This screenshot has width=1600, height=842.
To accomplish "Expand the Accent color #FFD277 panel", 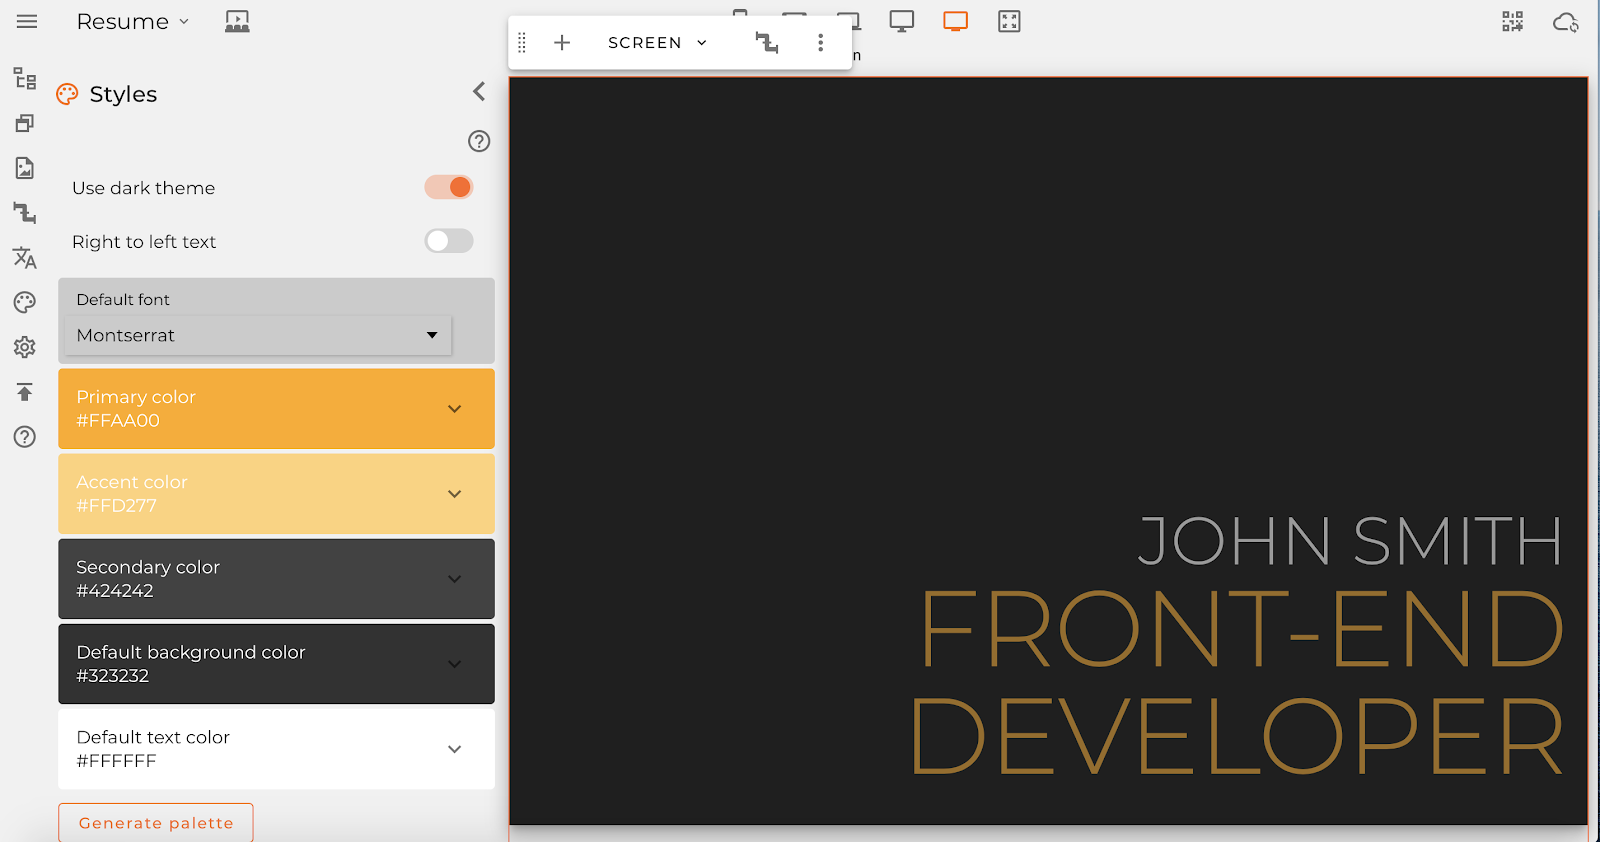I will pyautogui.click(x=276, y=494).
